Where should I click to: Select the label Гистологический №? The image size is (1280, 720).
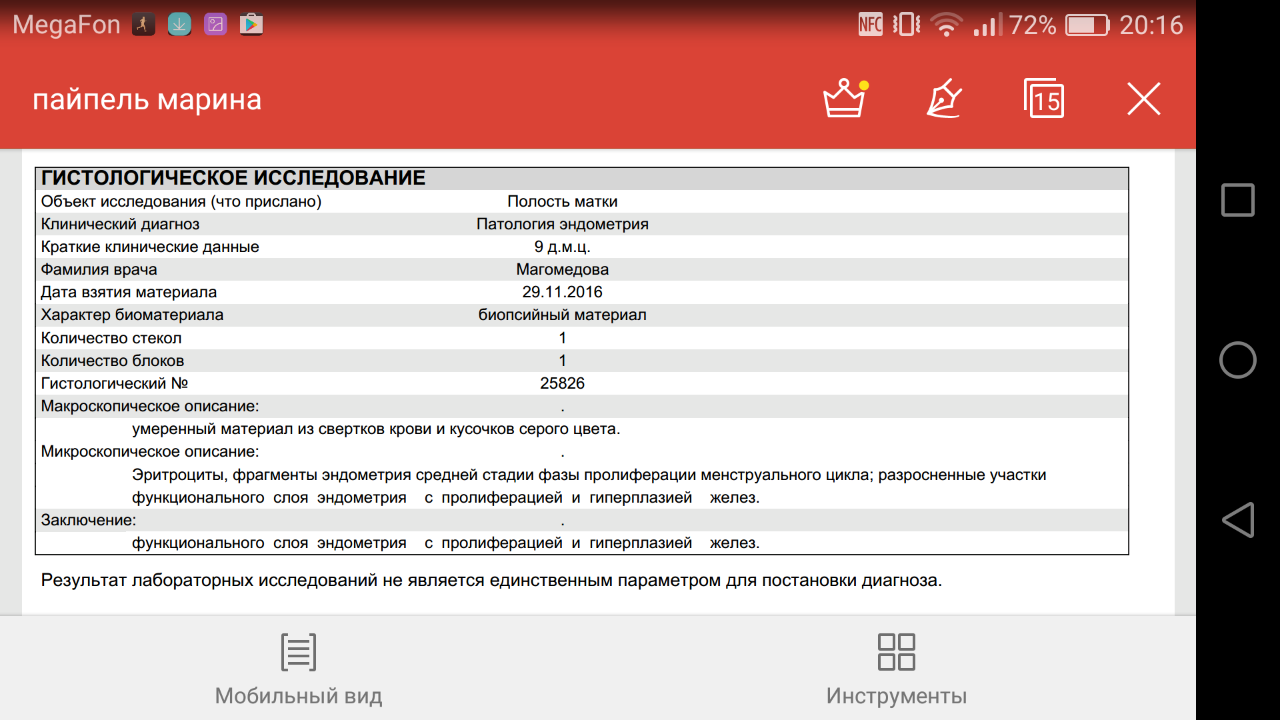[x=114, y=383]
